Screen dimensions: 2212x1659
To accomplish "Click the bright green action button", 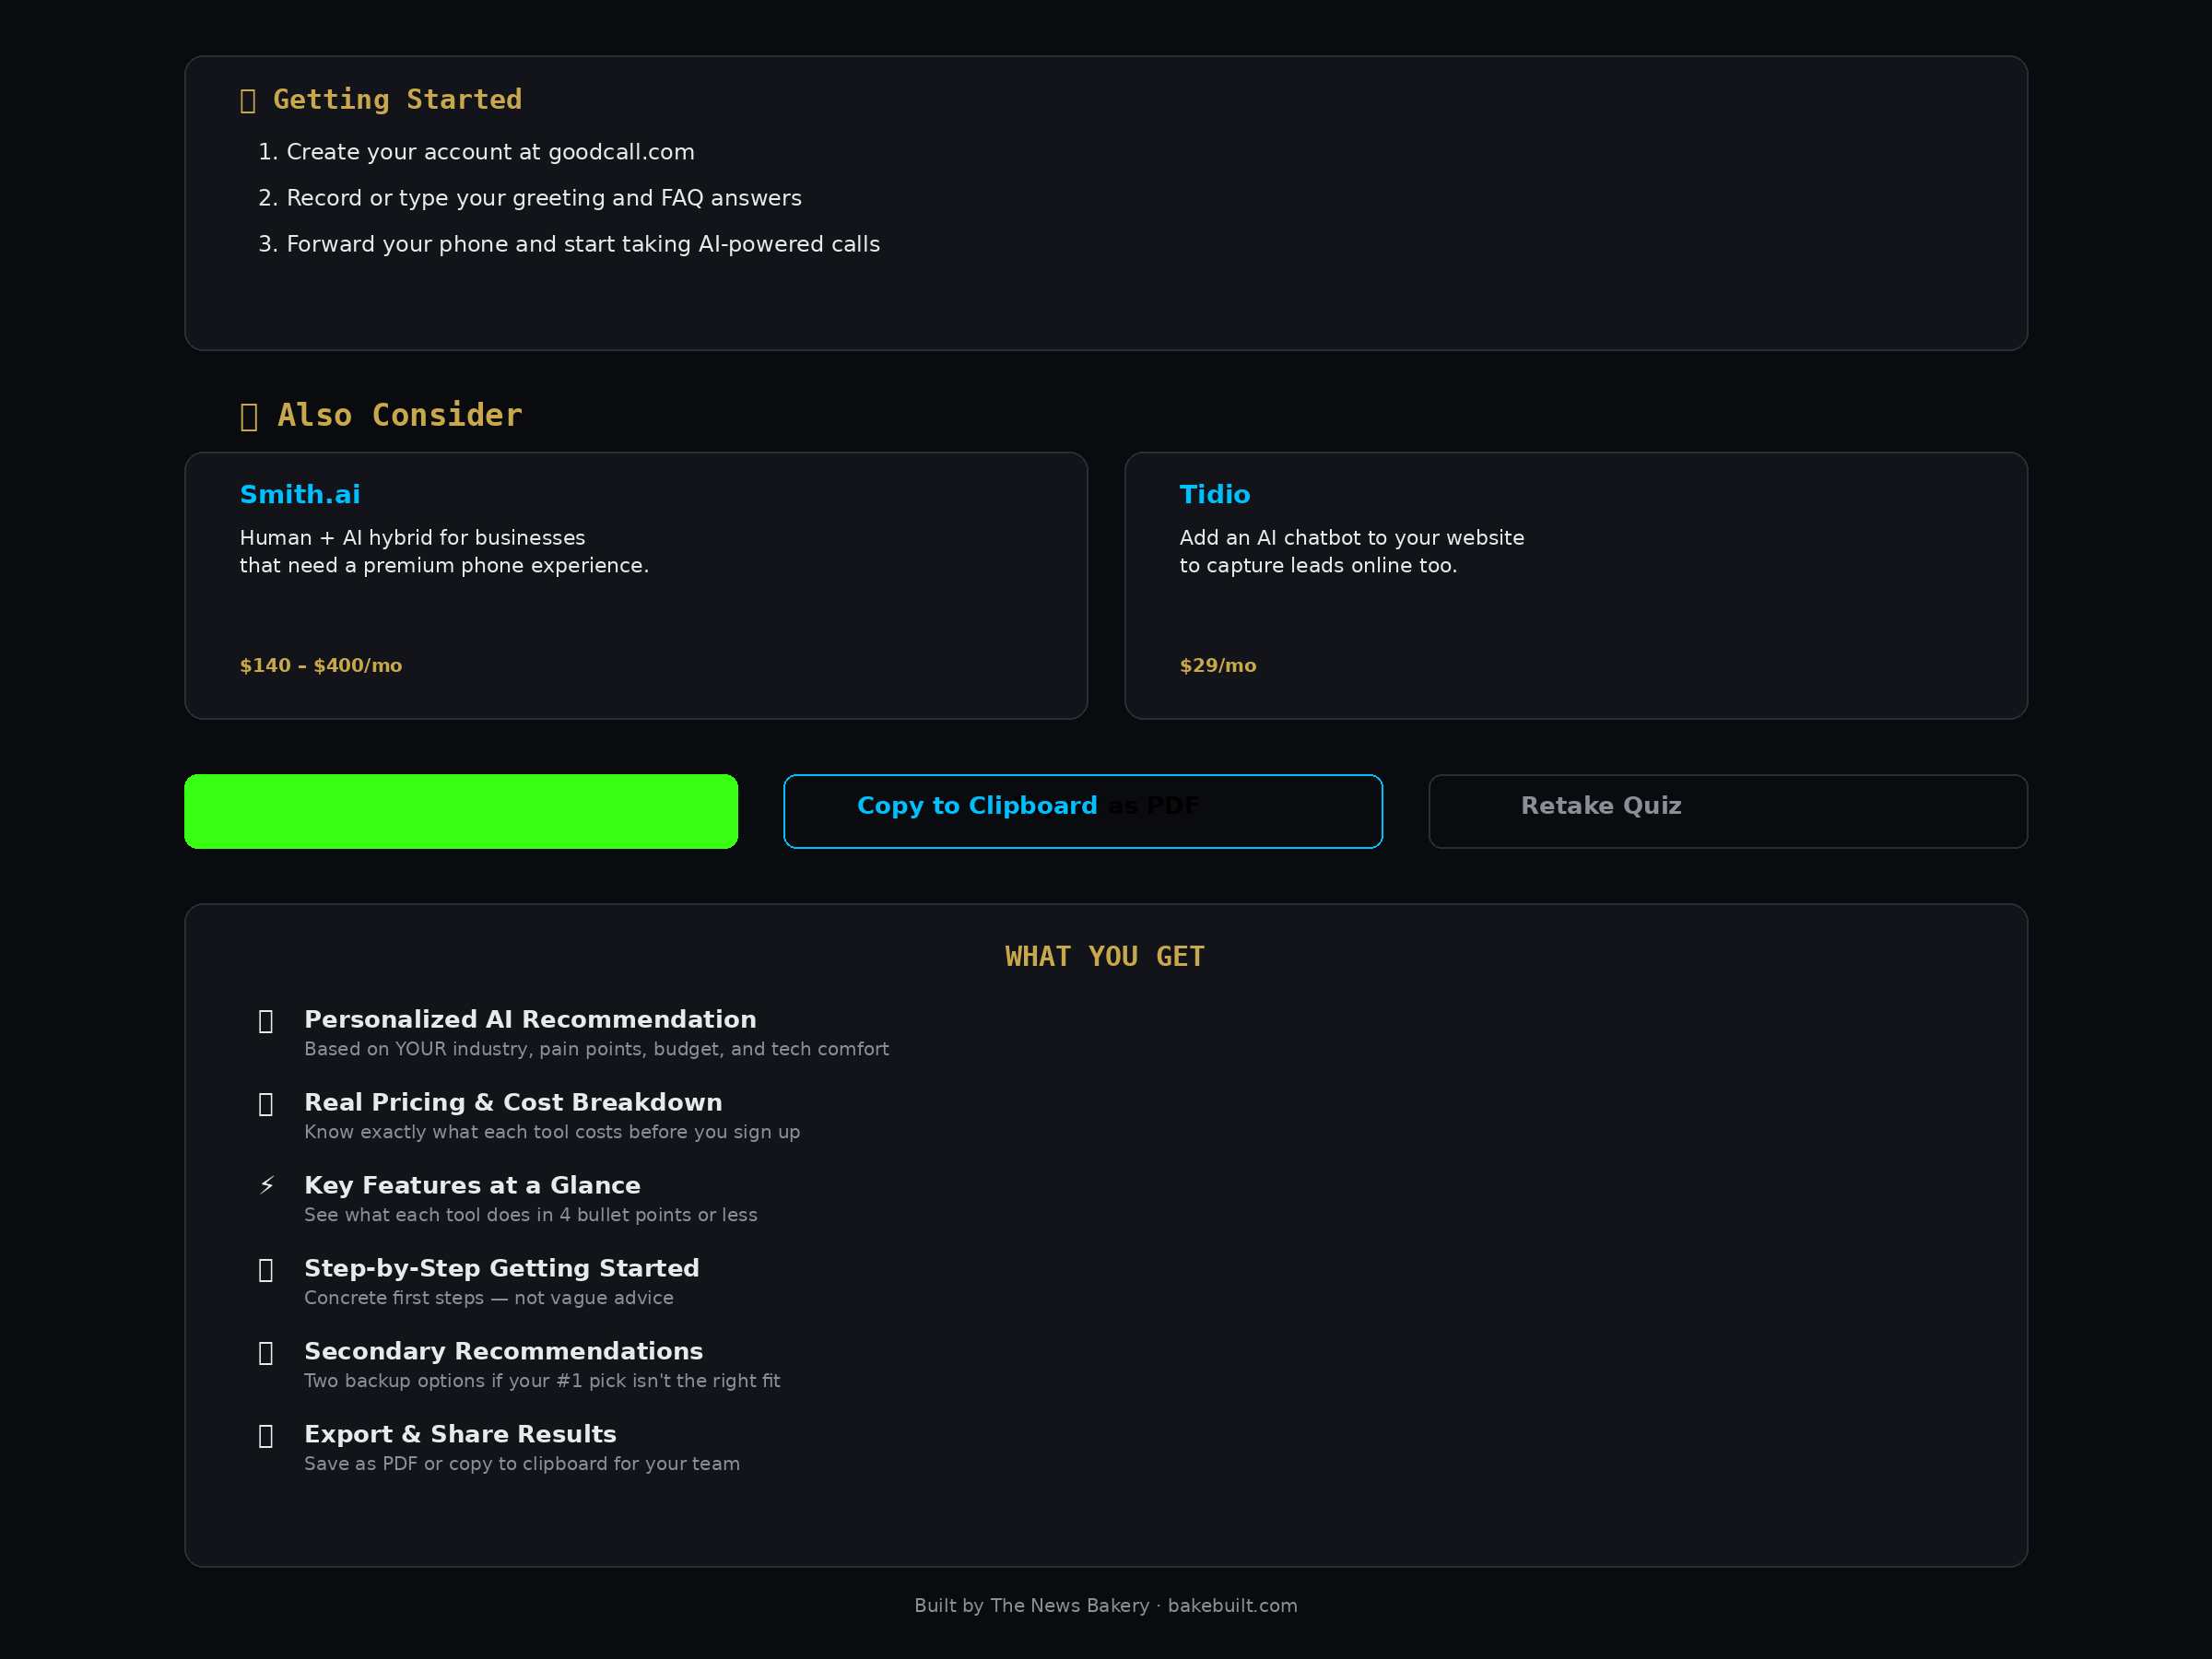I will tap(461, 811).
